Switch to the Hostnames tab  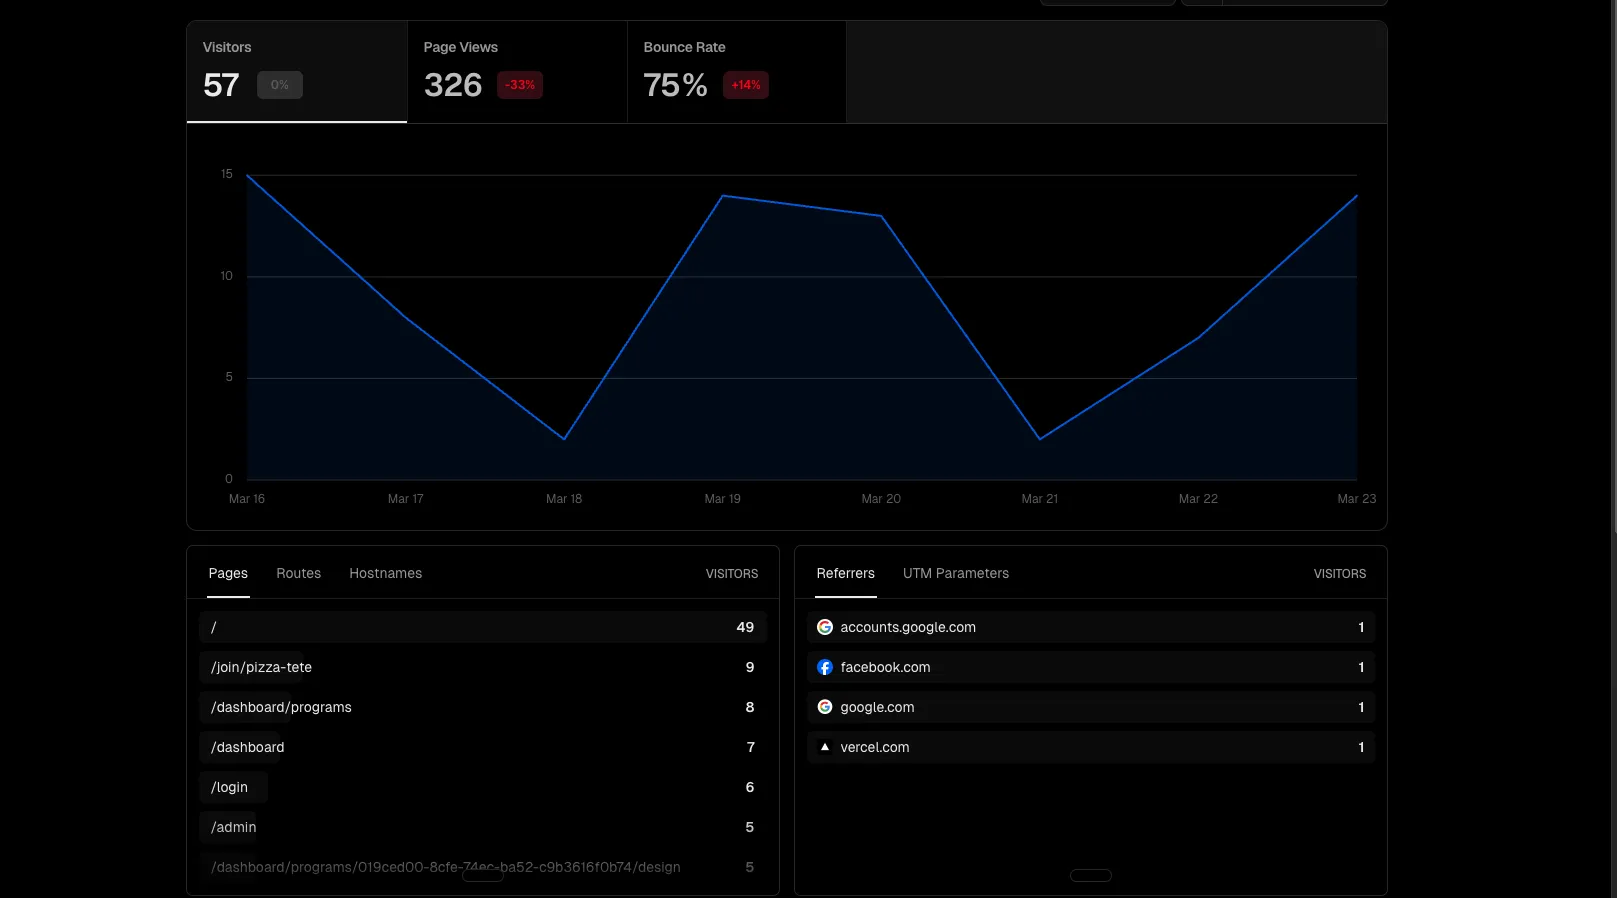[385, 573]
